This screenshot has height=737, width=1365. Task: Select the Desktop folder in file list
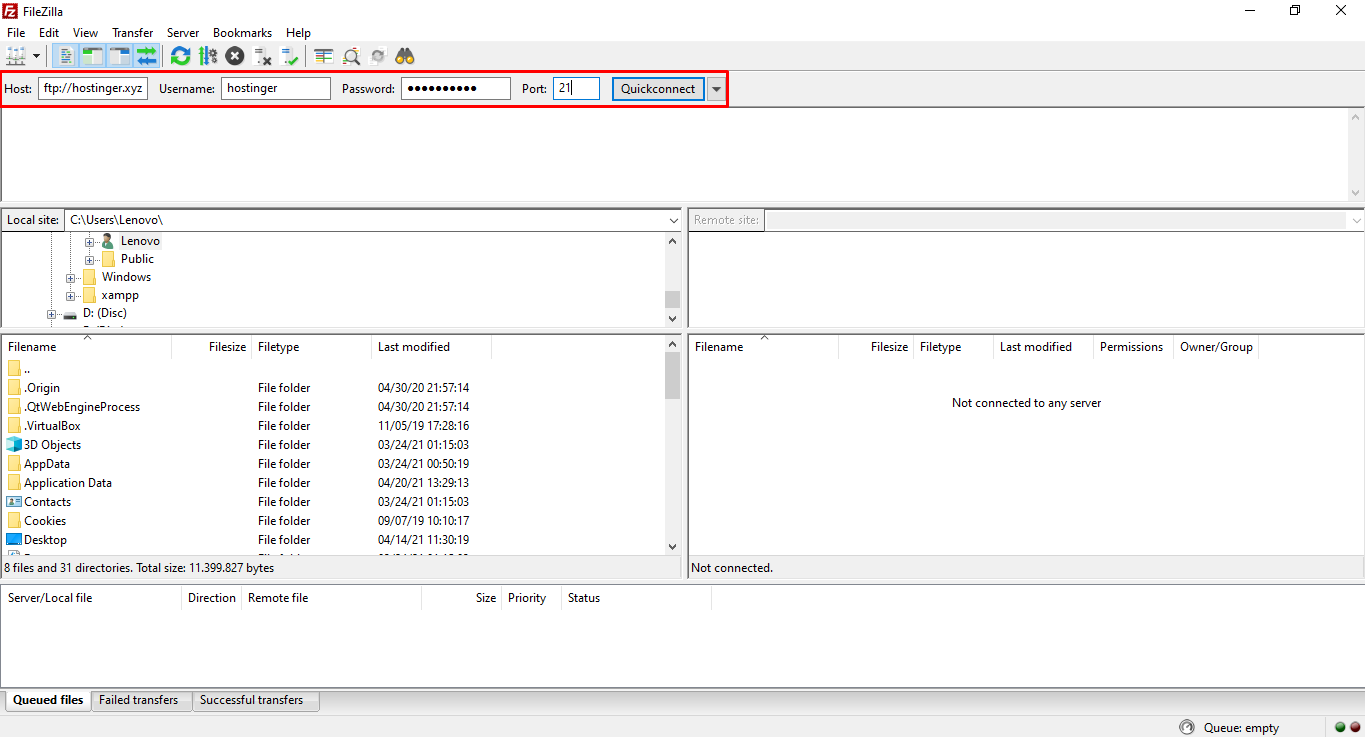click(x=45, y=539)
